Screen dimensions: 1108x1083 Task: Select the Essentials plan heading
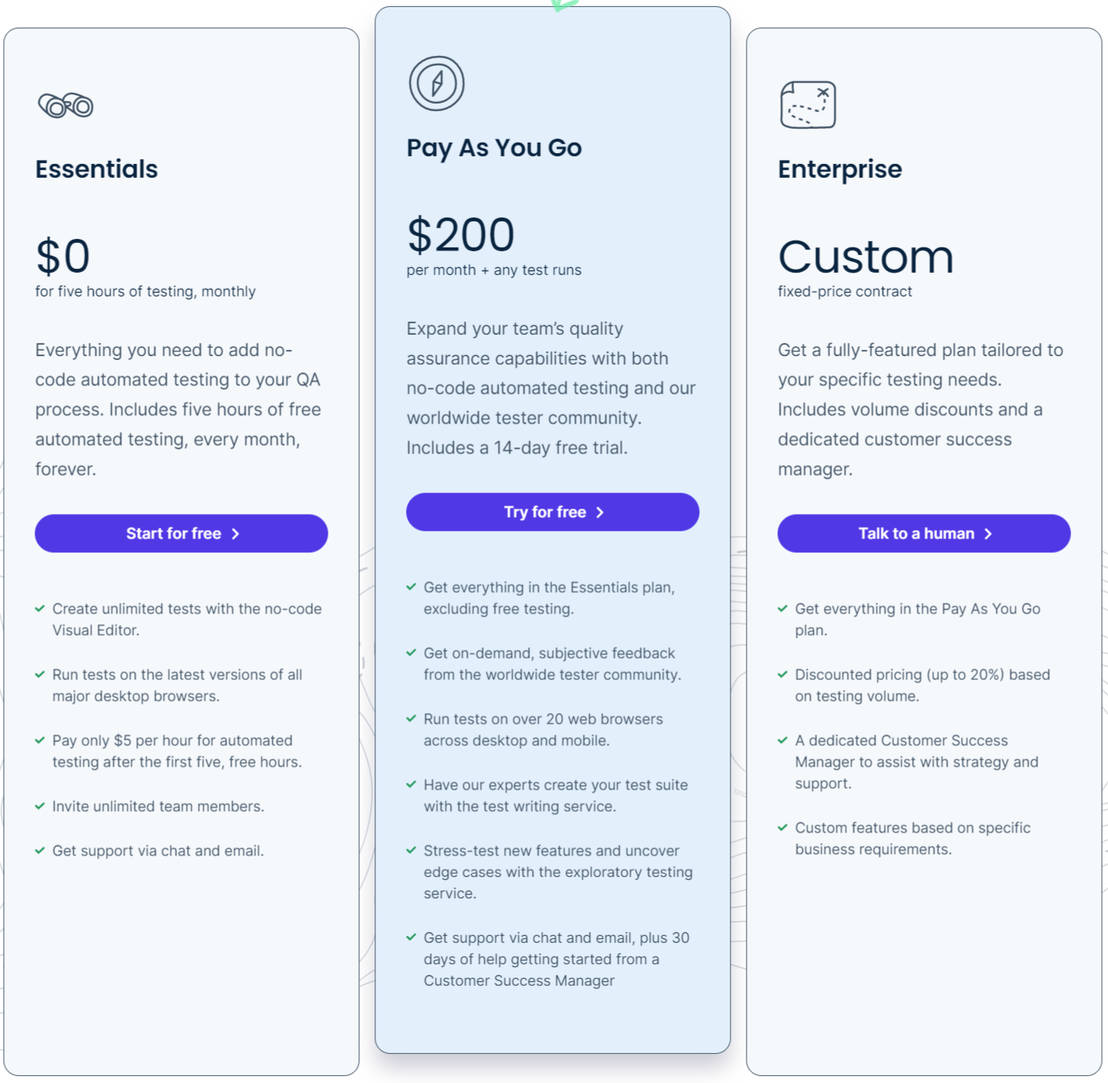click(96, 169)
